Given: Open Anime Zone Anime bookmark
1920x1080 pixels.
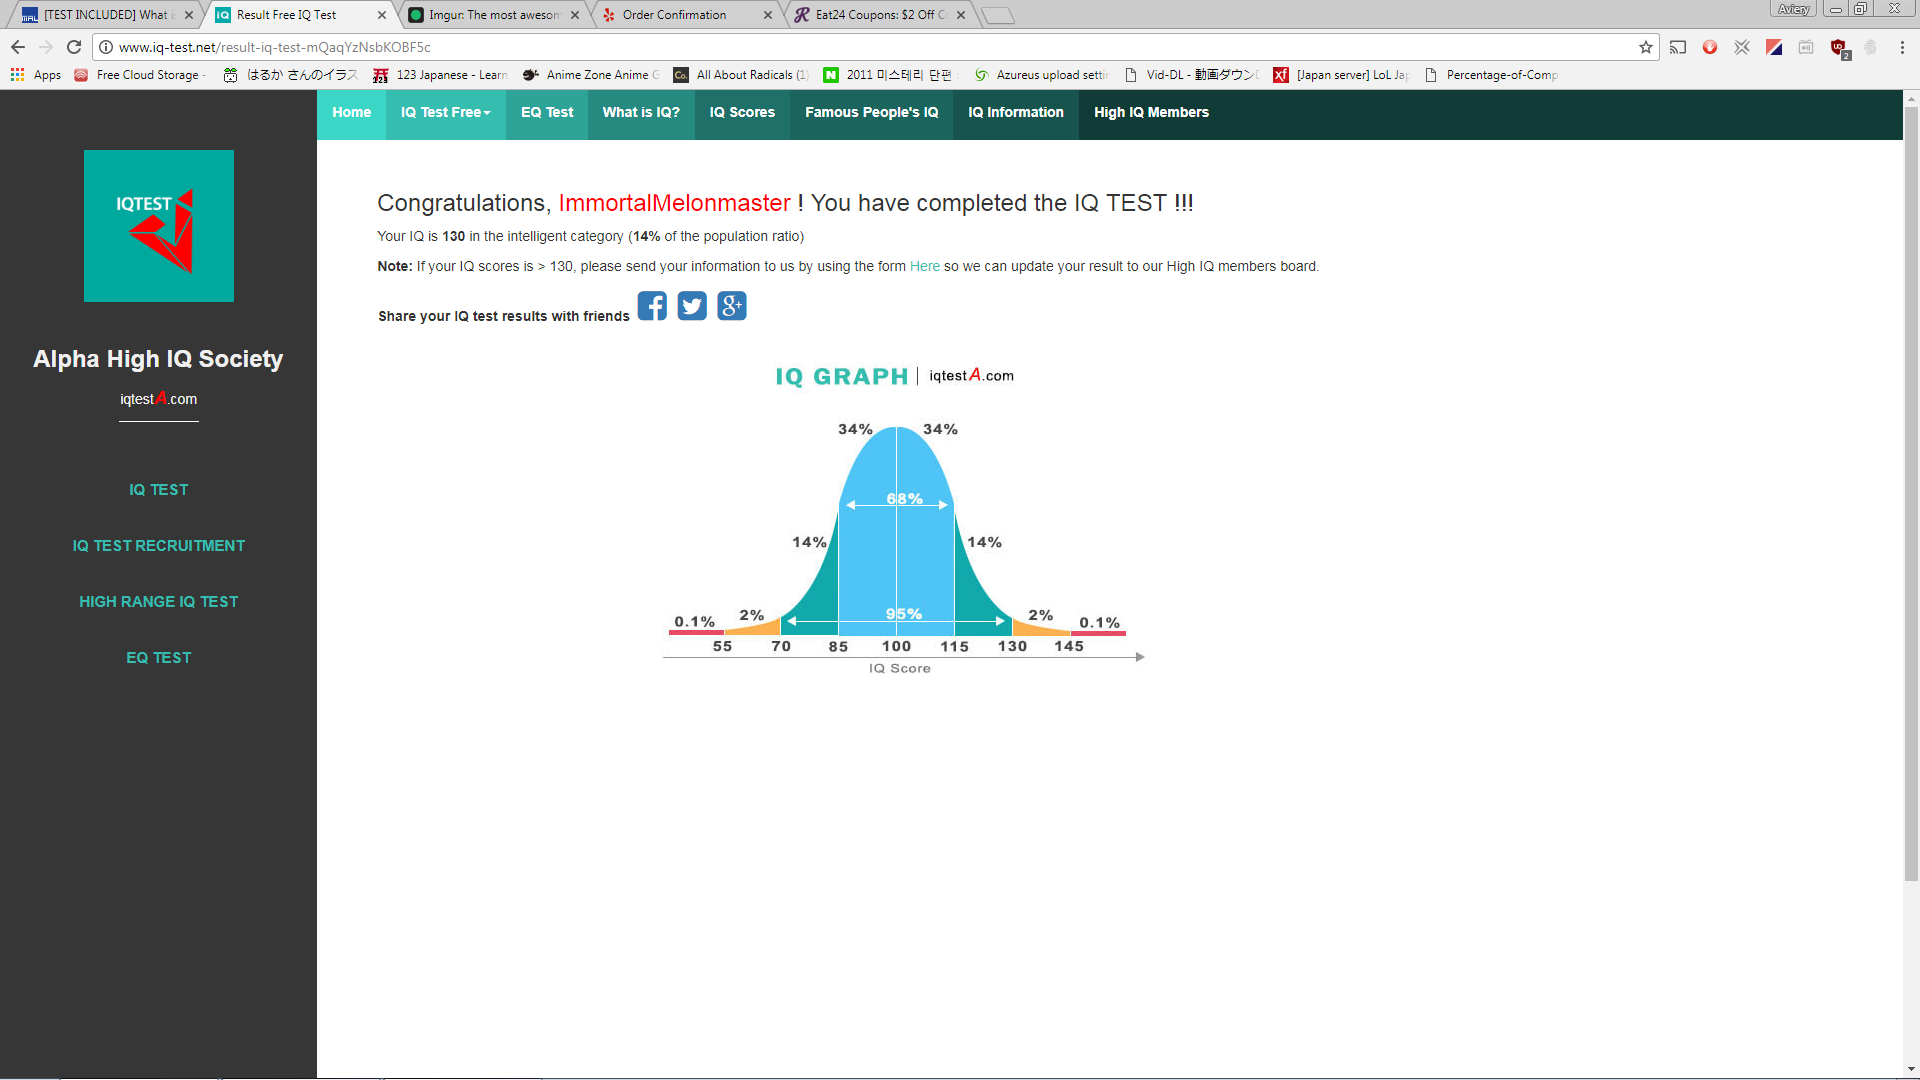Looking at the screenshot, I should (x=591, y=75).
